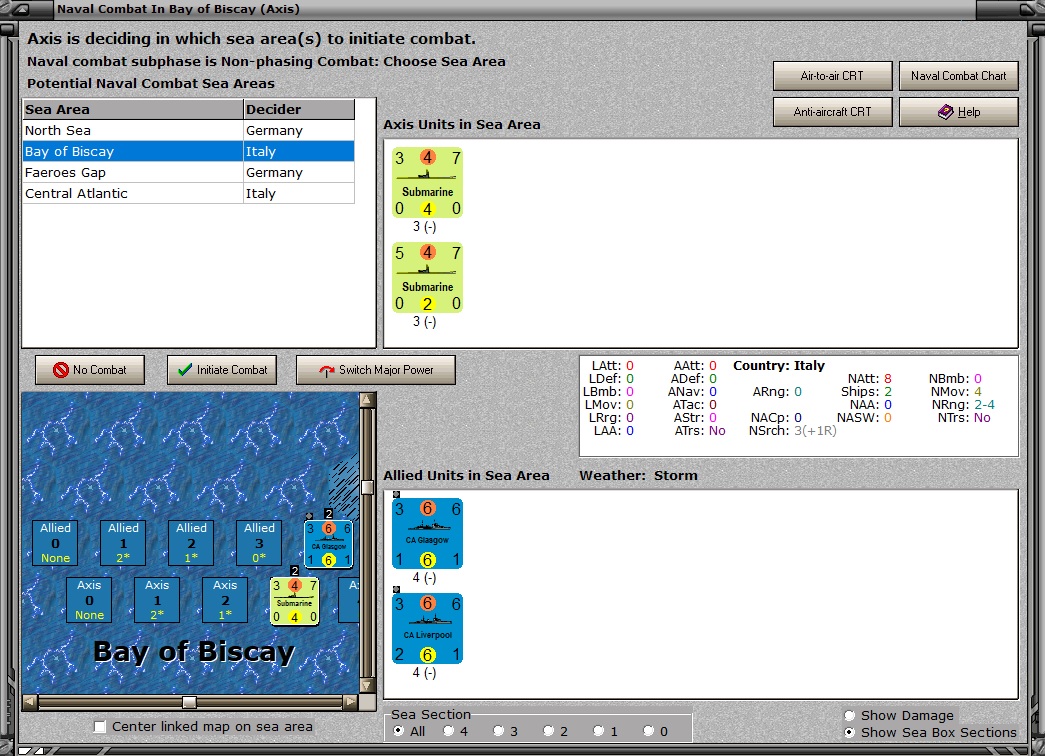Screen dimensions: 1045x756
Task: Select Faeroes Gap sea area row
Action: pos(189,173)
